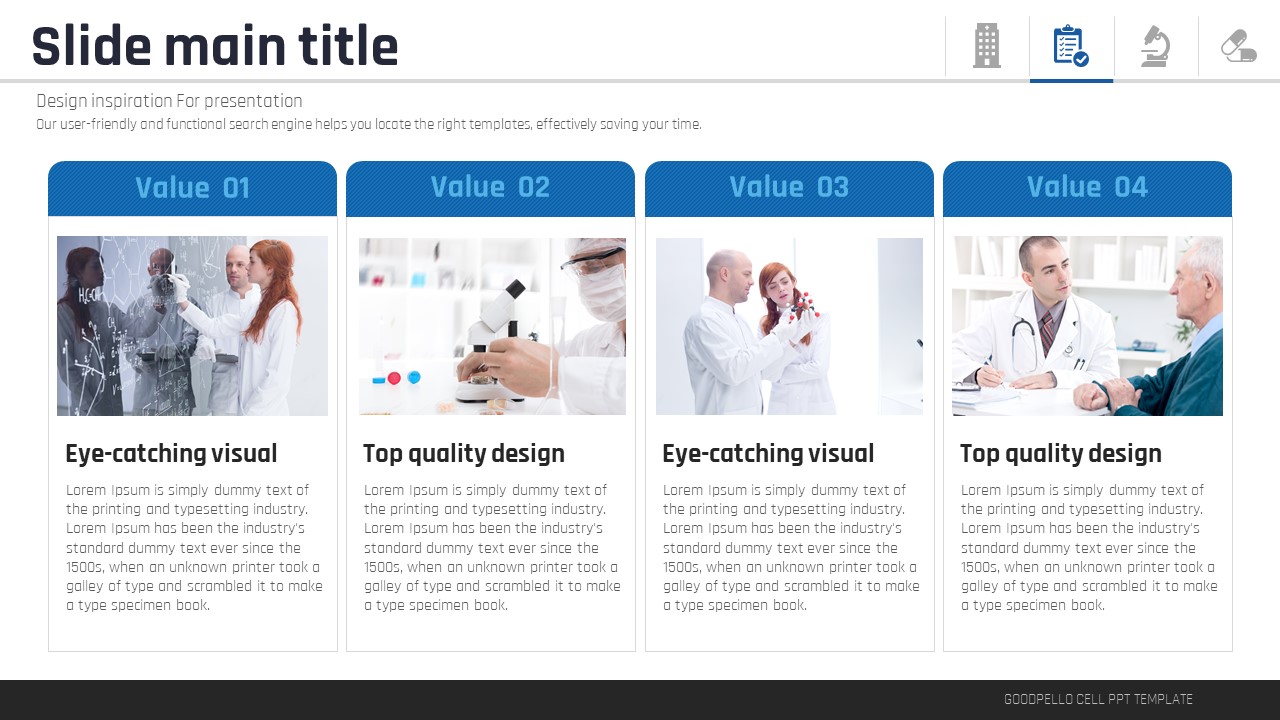Select 'Design inspiration For presentation' subtitle
The width and height of the screenshot is (1280, 720).
pyautogui.click(x=169, y=101)
